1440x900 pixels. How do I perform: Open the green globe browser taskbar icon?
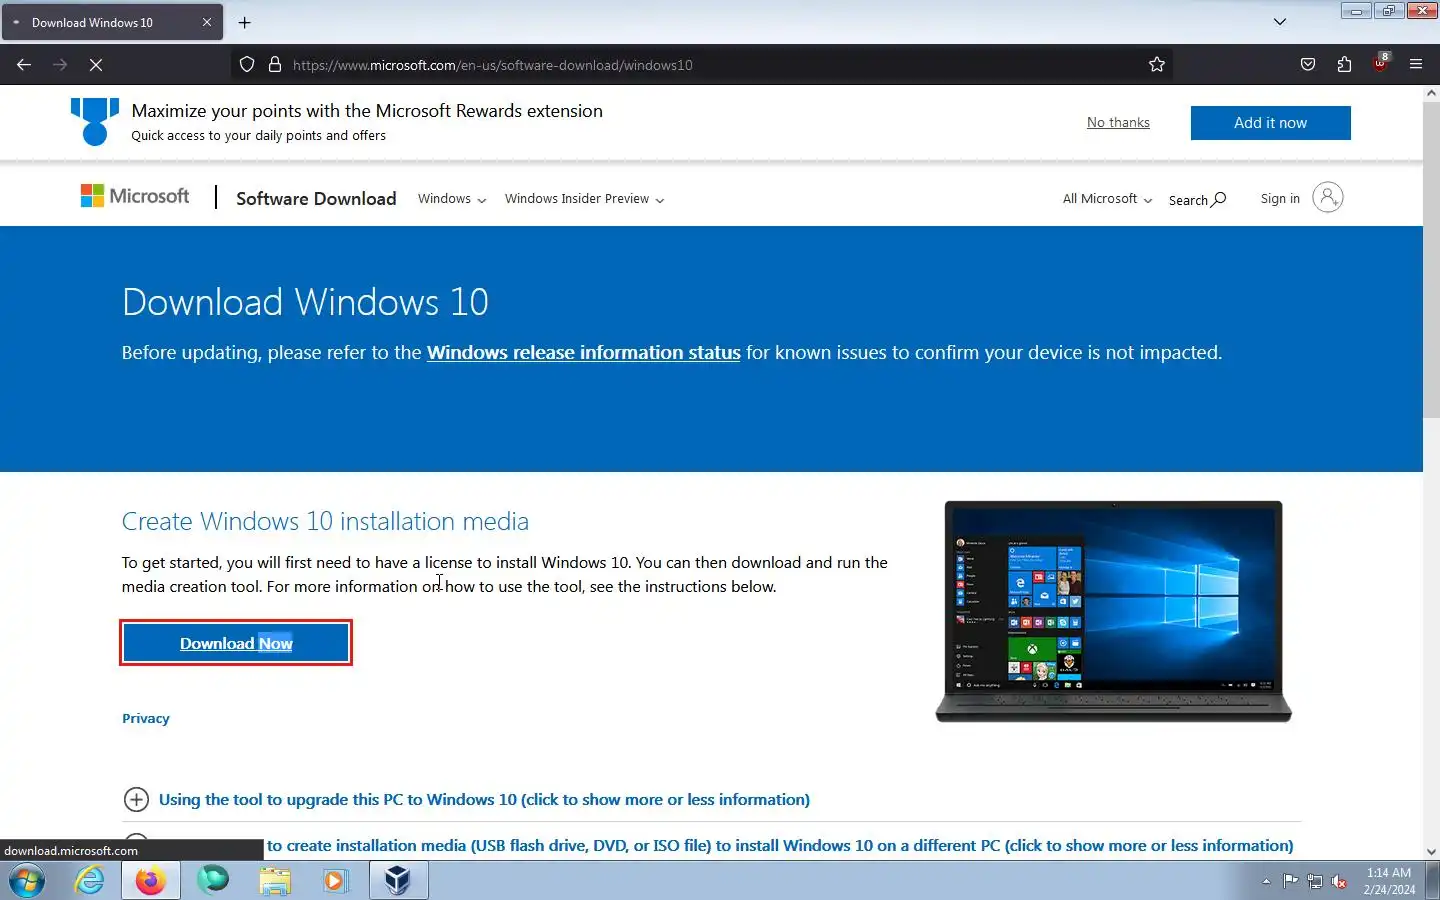[212, 881]
